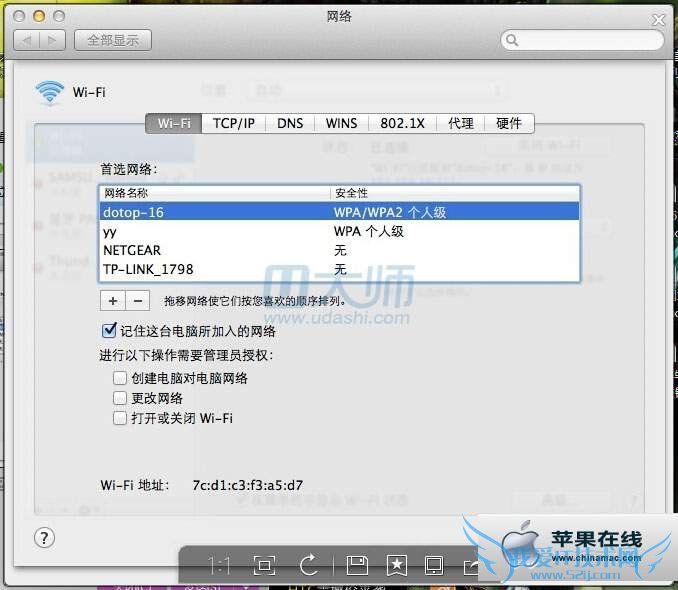The image size is (678, 590).
Task: Click the back navigation arrow
Action: (x=26, y=41)
